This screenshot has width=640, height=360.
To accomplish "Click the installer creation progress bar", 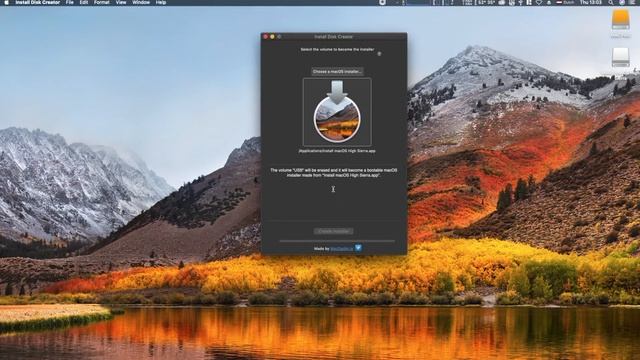I will 337,241.
